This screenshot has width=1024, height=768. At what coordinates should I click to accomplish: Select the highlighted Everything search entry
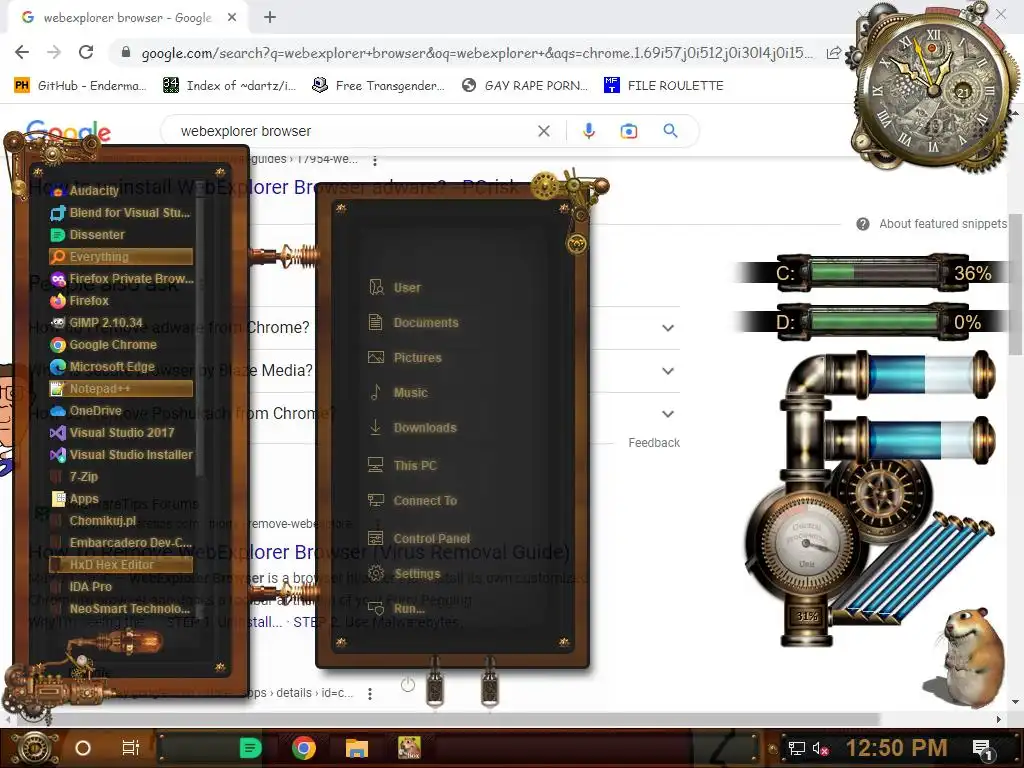pos(121,257)
